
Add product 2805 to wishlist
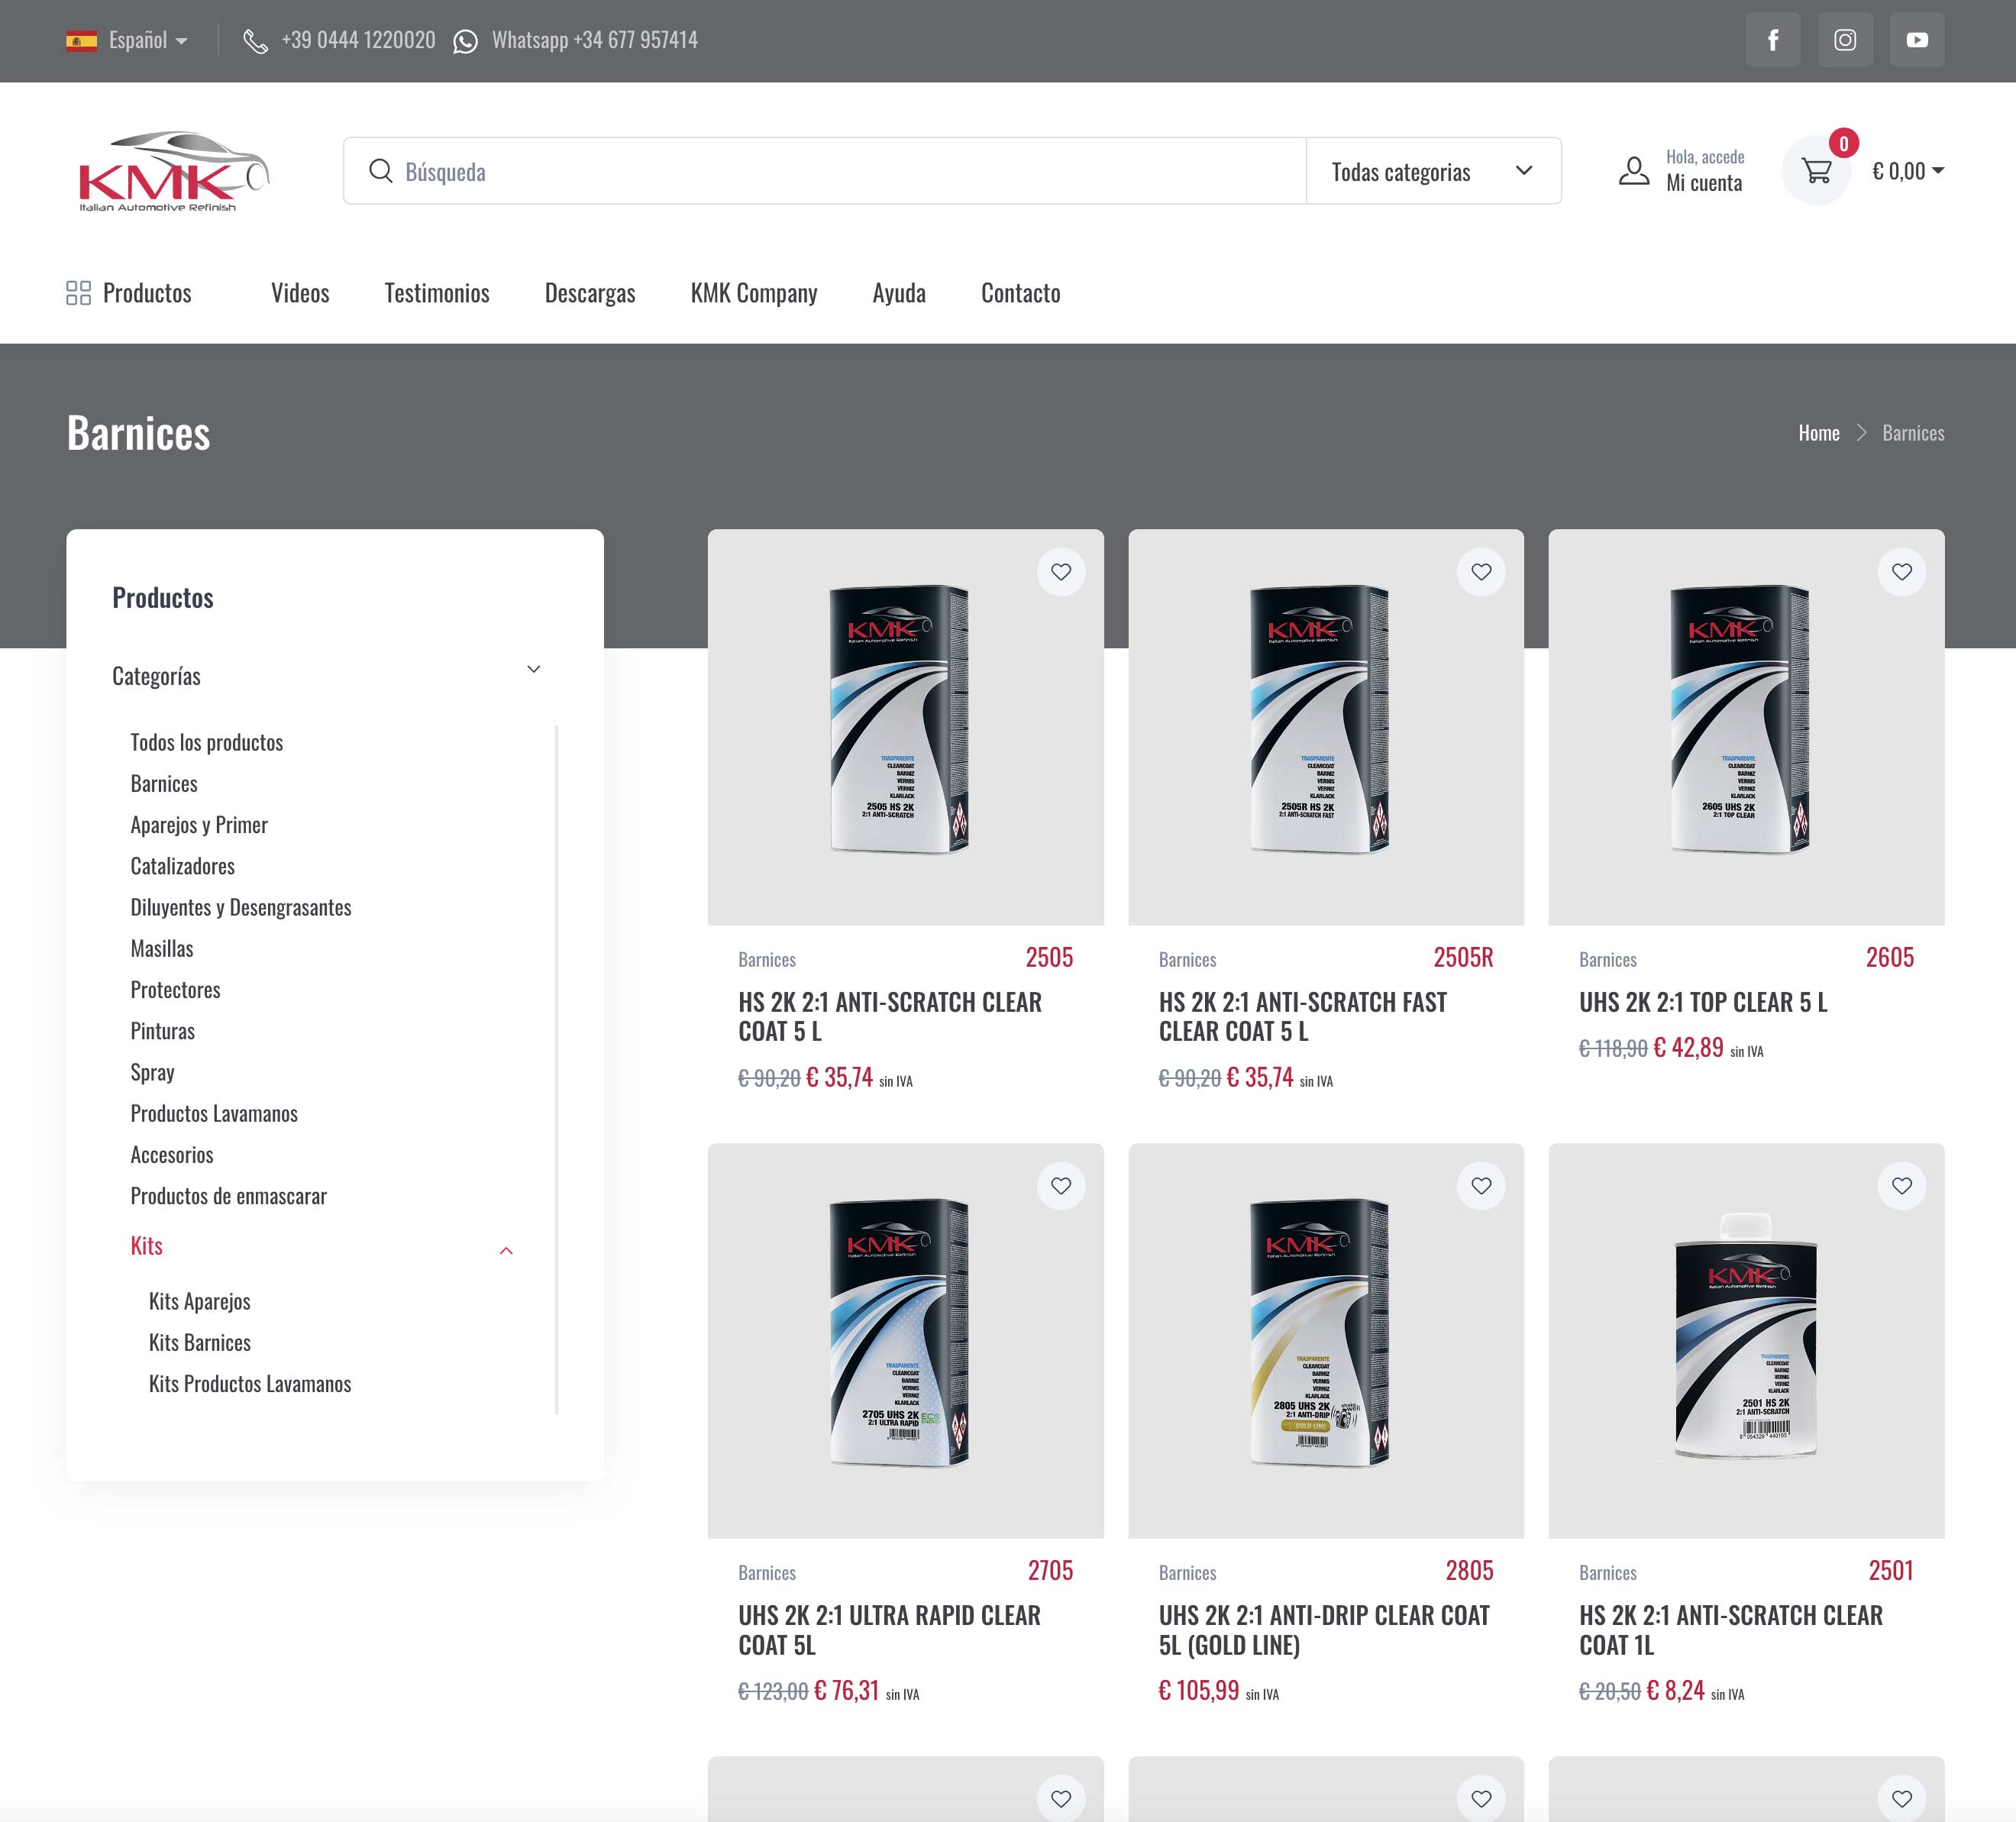pos(1481,1185)
